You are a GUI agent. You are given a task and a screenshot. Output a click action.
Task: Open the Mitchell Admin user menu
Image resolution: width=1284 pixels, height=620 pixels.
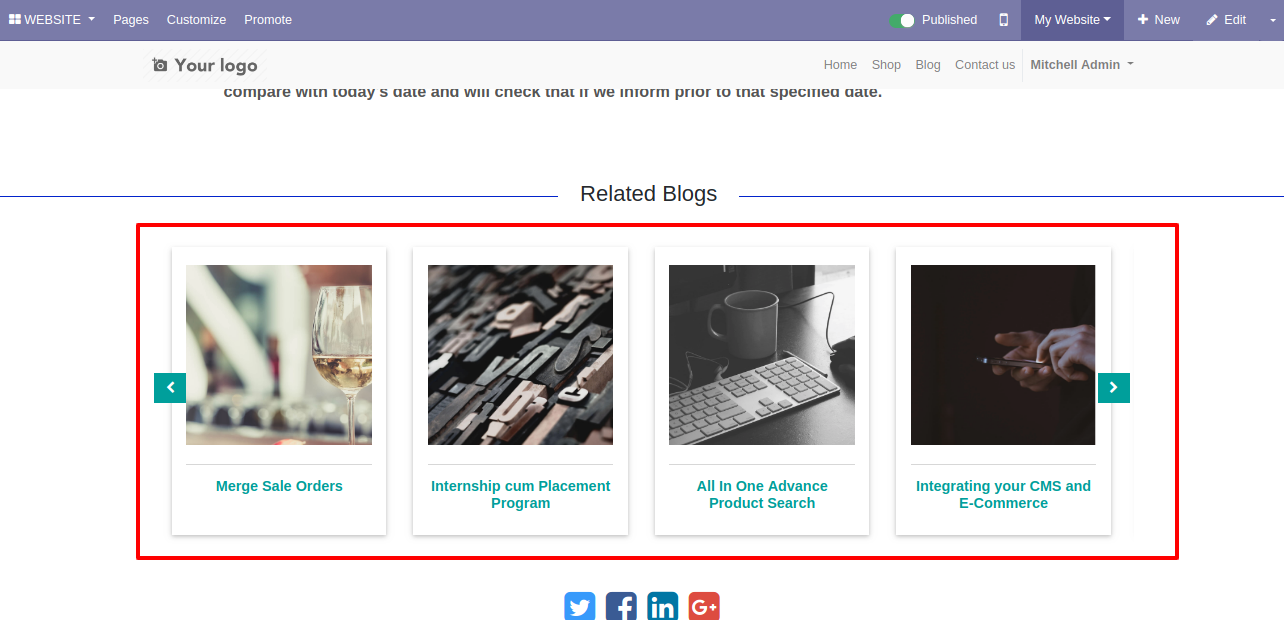1082,65
